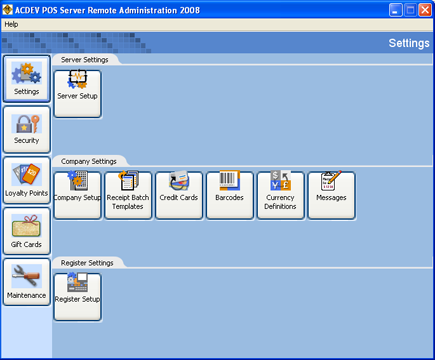Open Currency Definitions
The image size is (435, 360).
pyautogui.click(x=281, y=195)
